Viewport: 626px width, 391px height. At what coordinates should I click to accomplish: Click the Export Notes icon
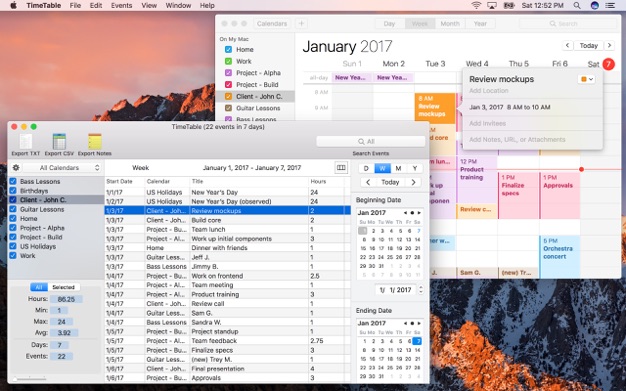[x=95, y=142]
